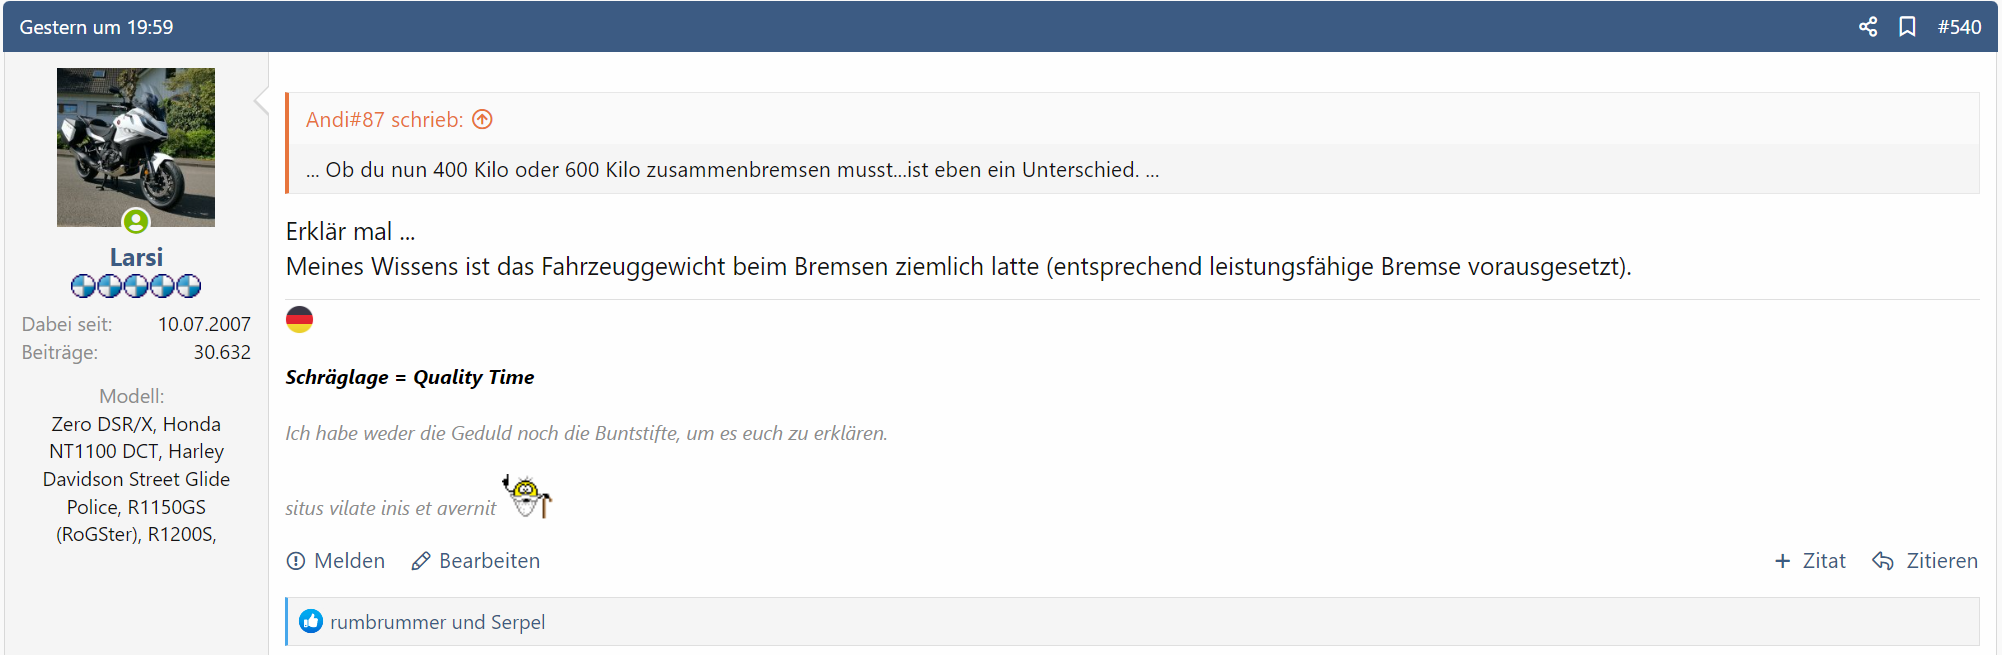The height and width of the screenshot is (655, 2002).
Task: Click the smiley emoticon in signature
Action: (527, 496)
